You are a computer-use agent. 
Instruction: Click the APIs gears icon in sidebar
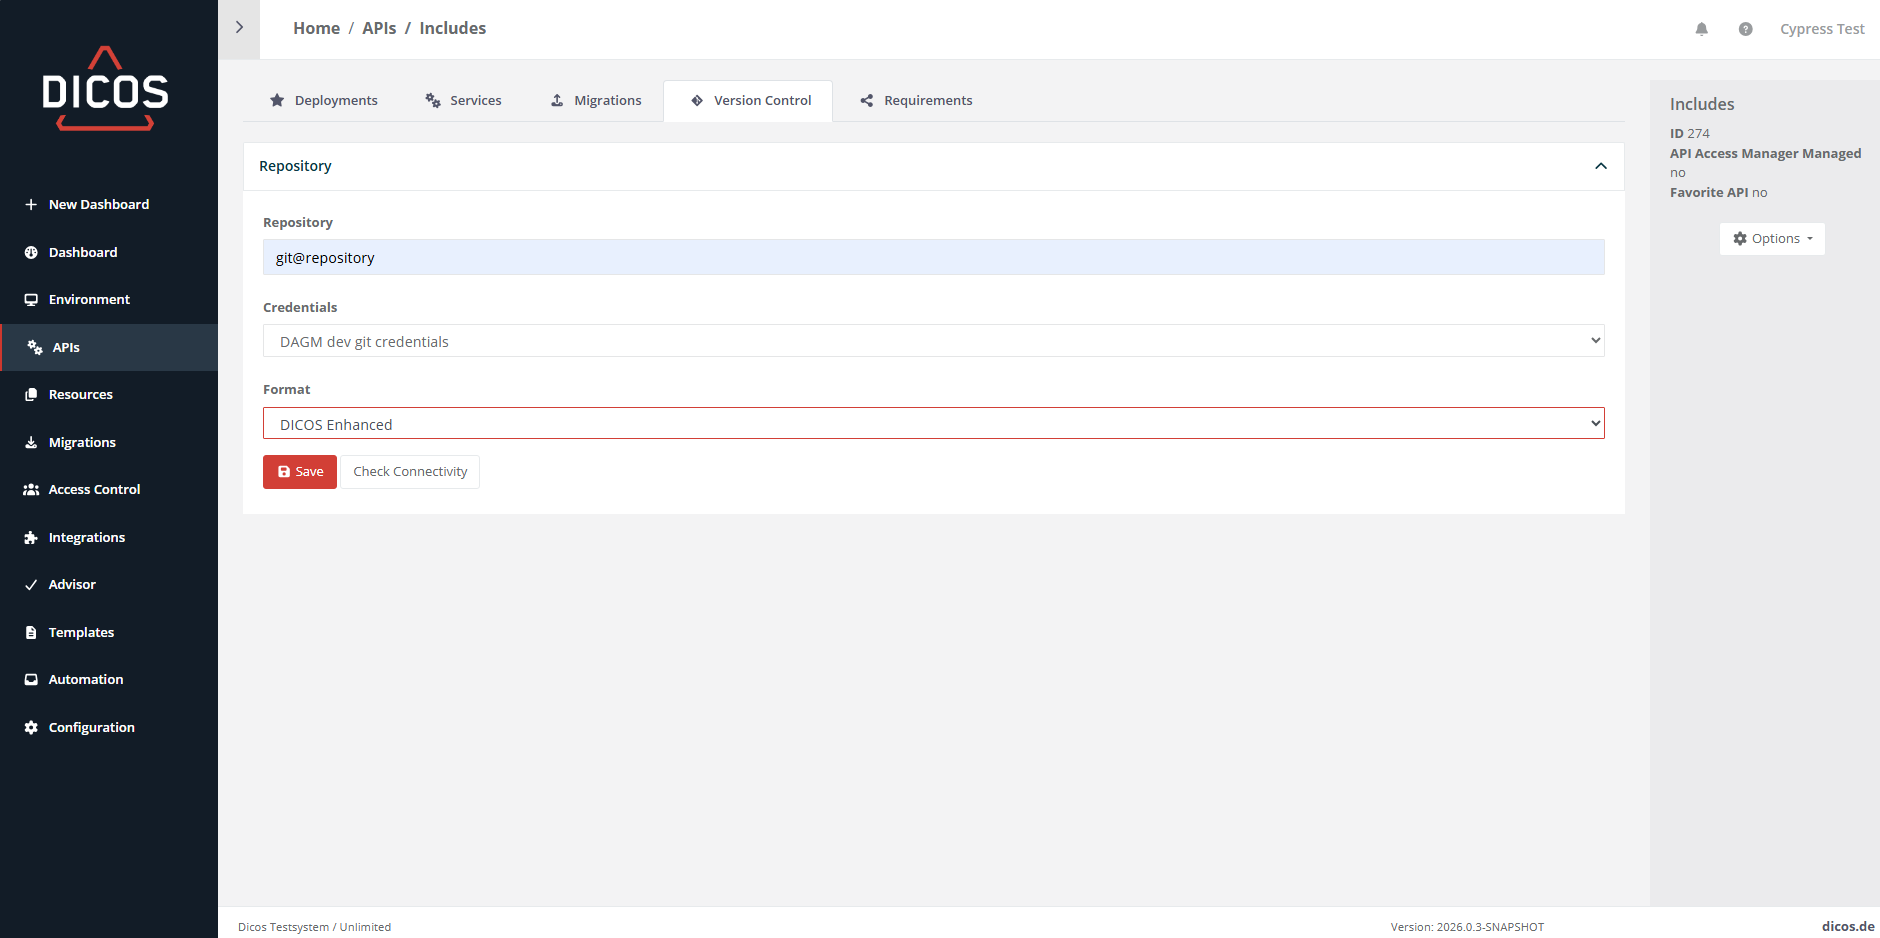35,347
